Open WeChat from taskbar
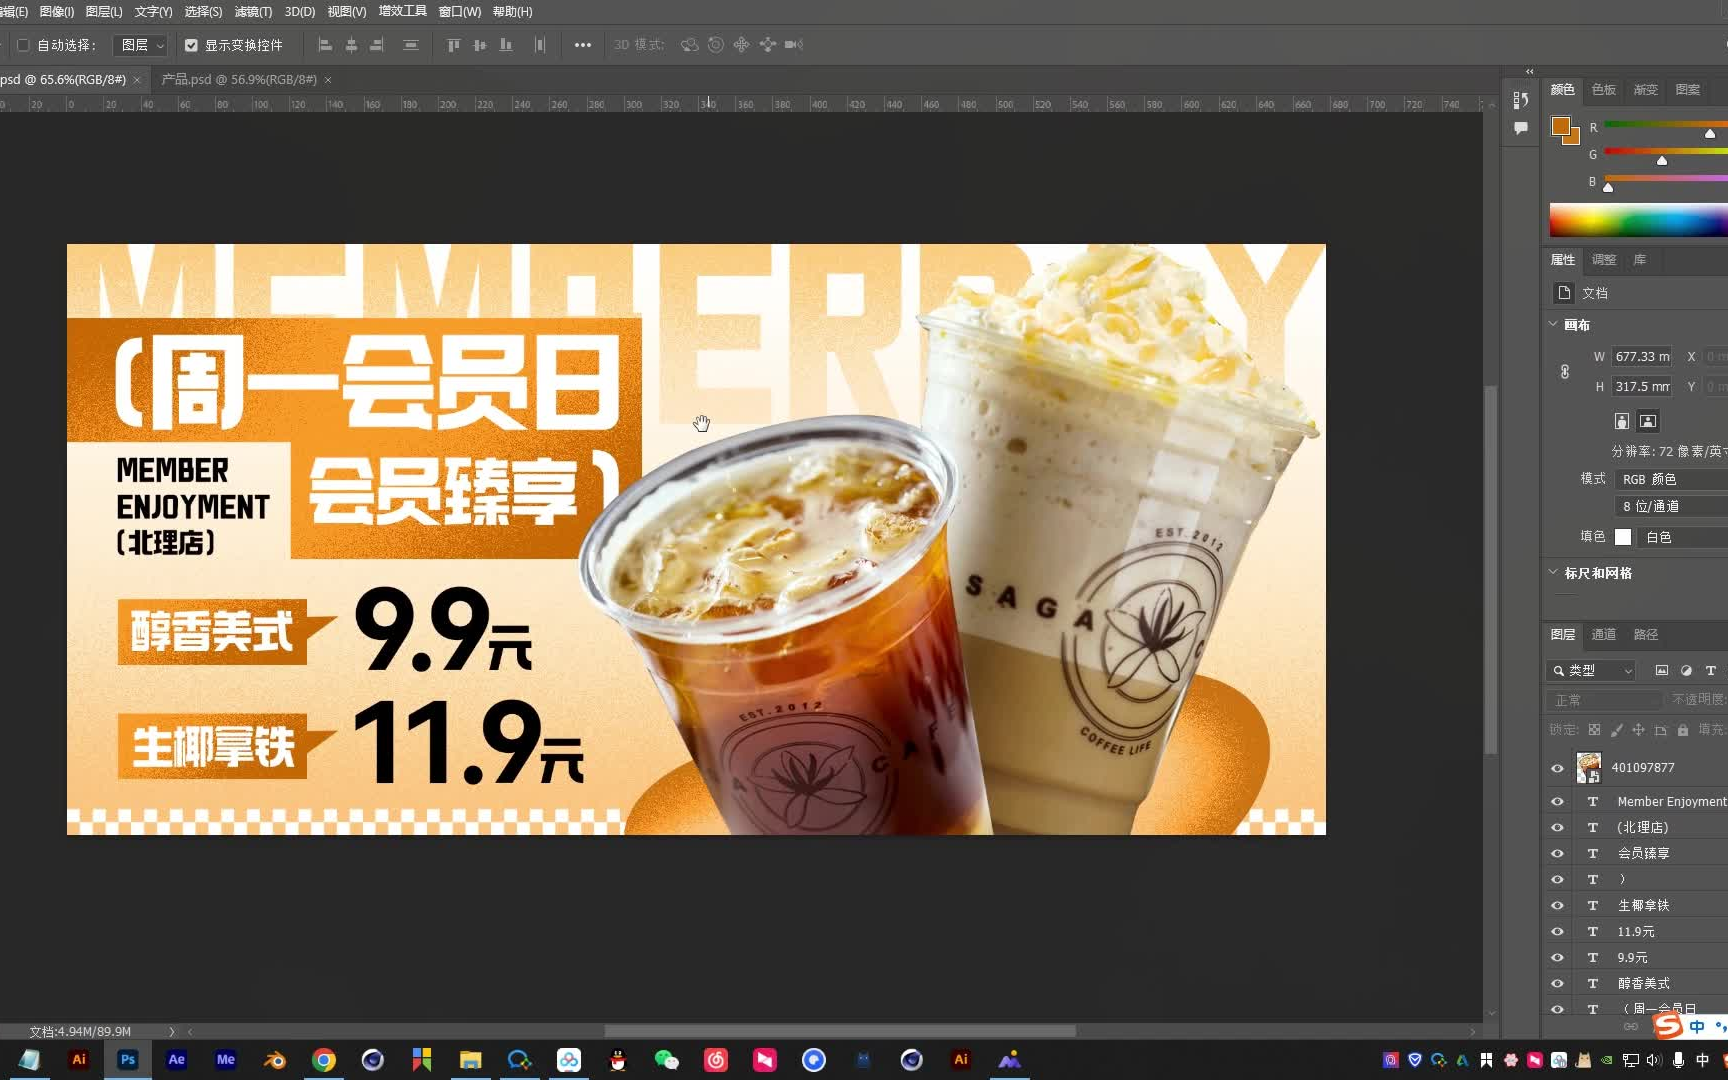Screen dimensions: 1728x1080 click(666, 1060)
